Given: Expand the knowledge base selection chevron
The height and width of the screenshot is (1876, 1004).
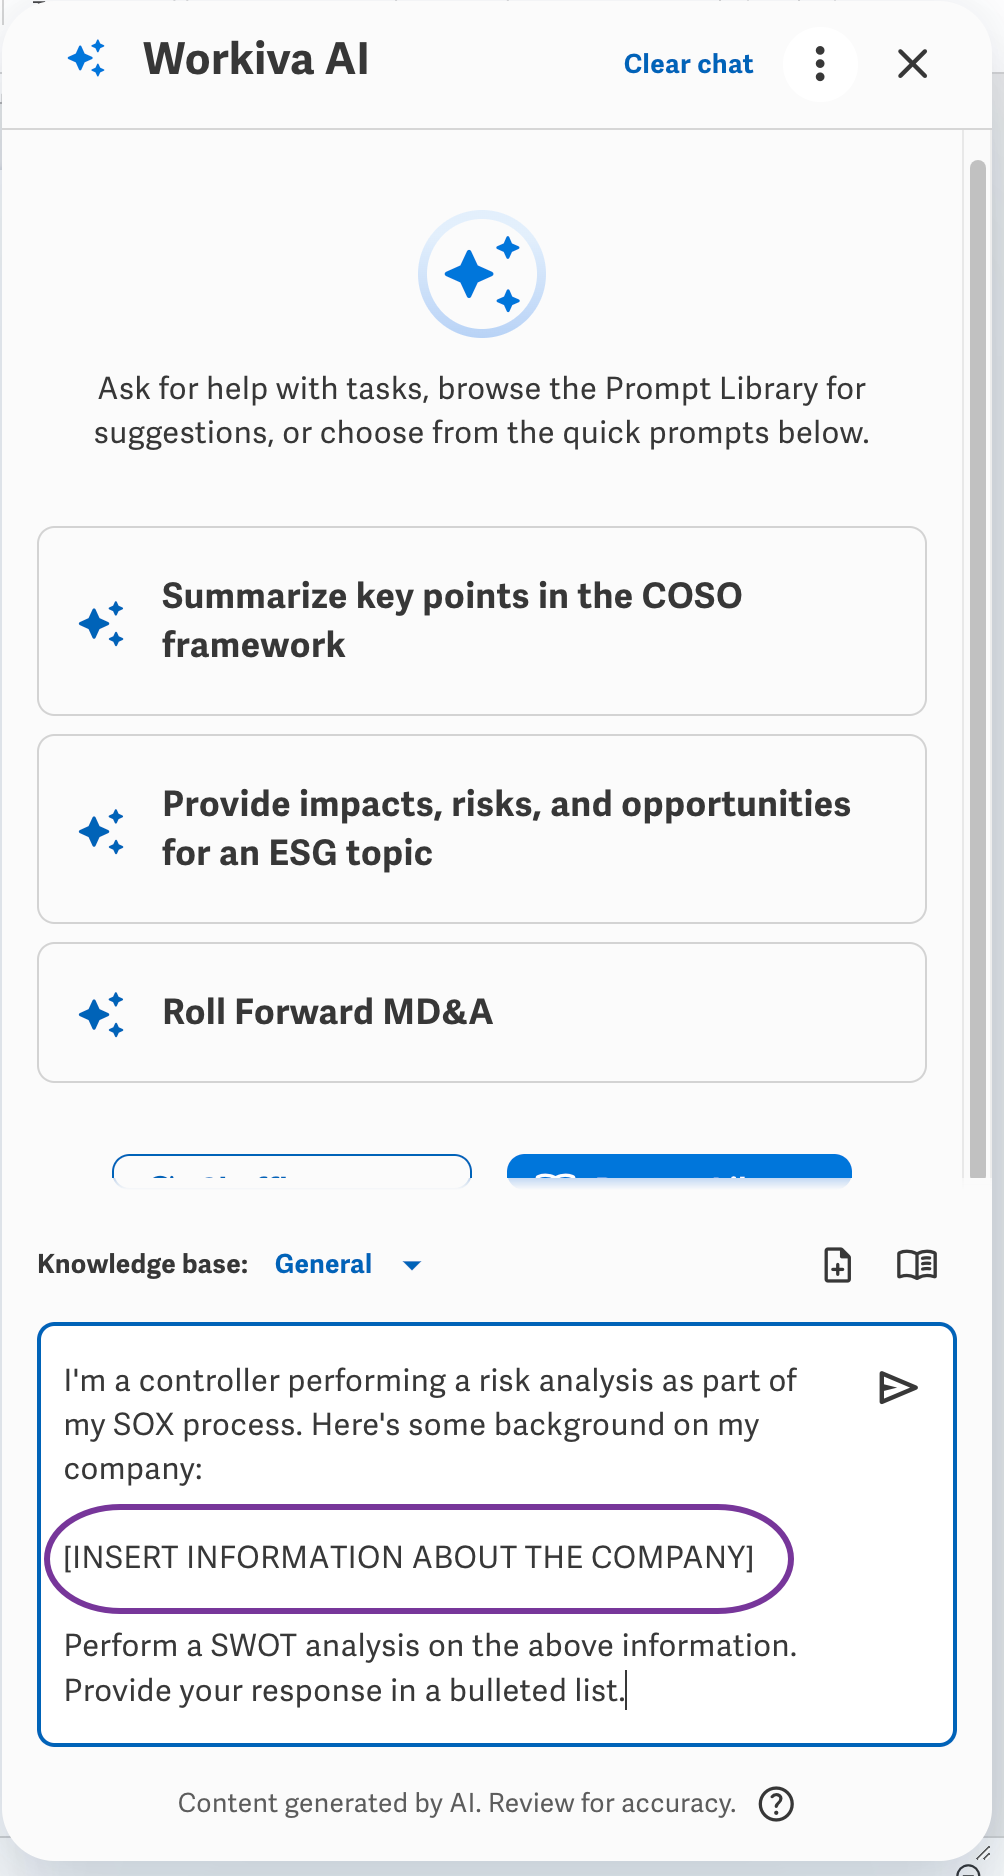Looking at the screenshot, I should 411,1264.
